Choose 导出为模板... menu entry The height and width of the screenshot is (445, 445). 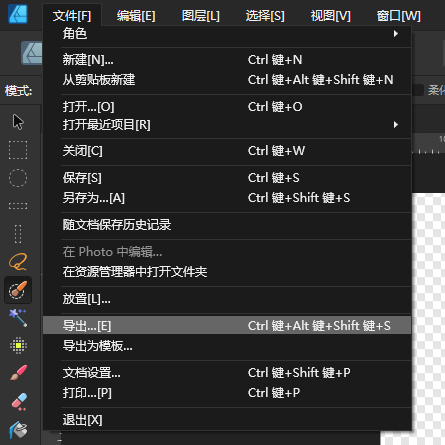tap(227, 346)
